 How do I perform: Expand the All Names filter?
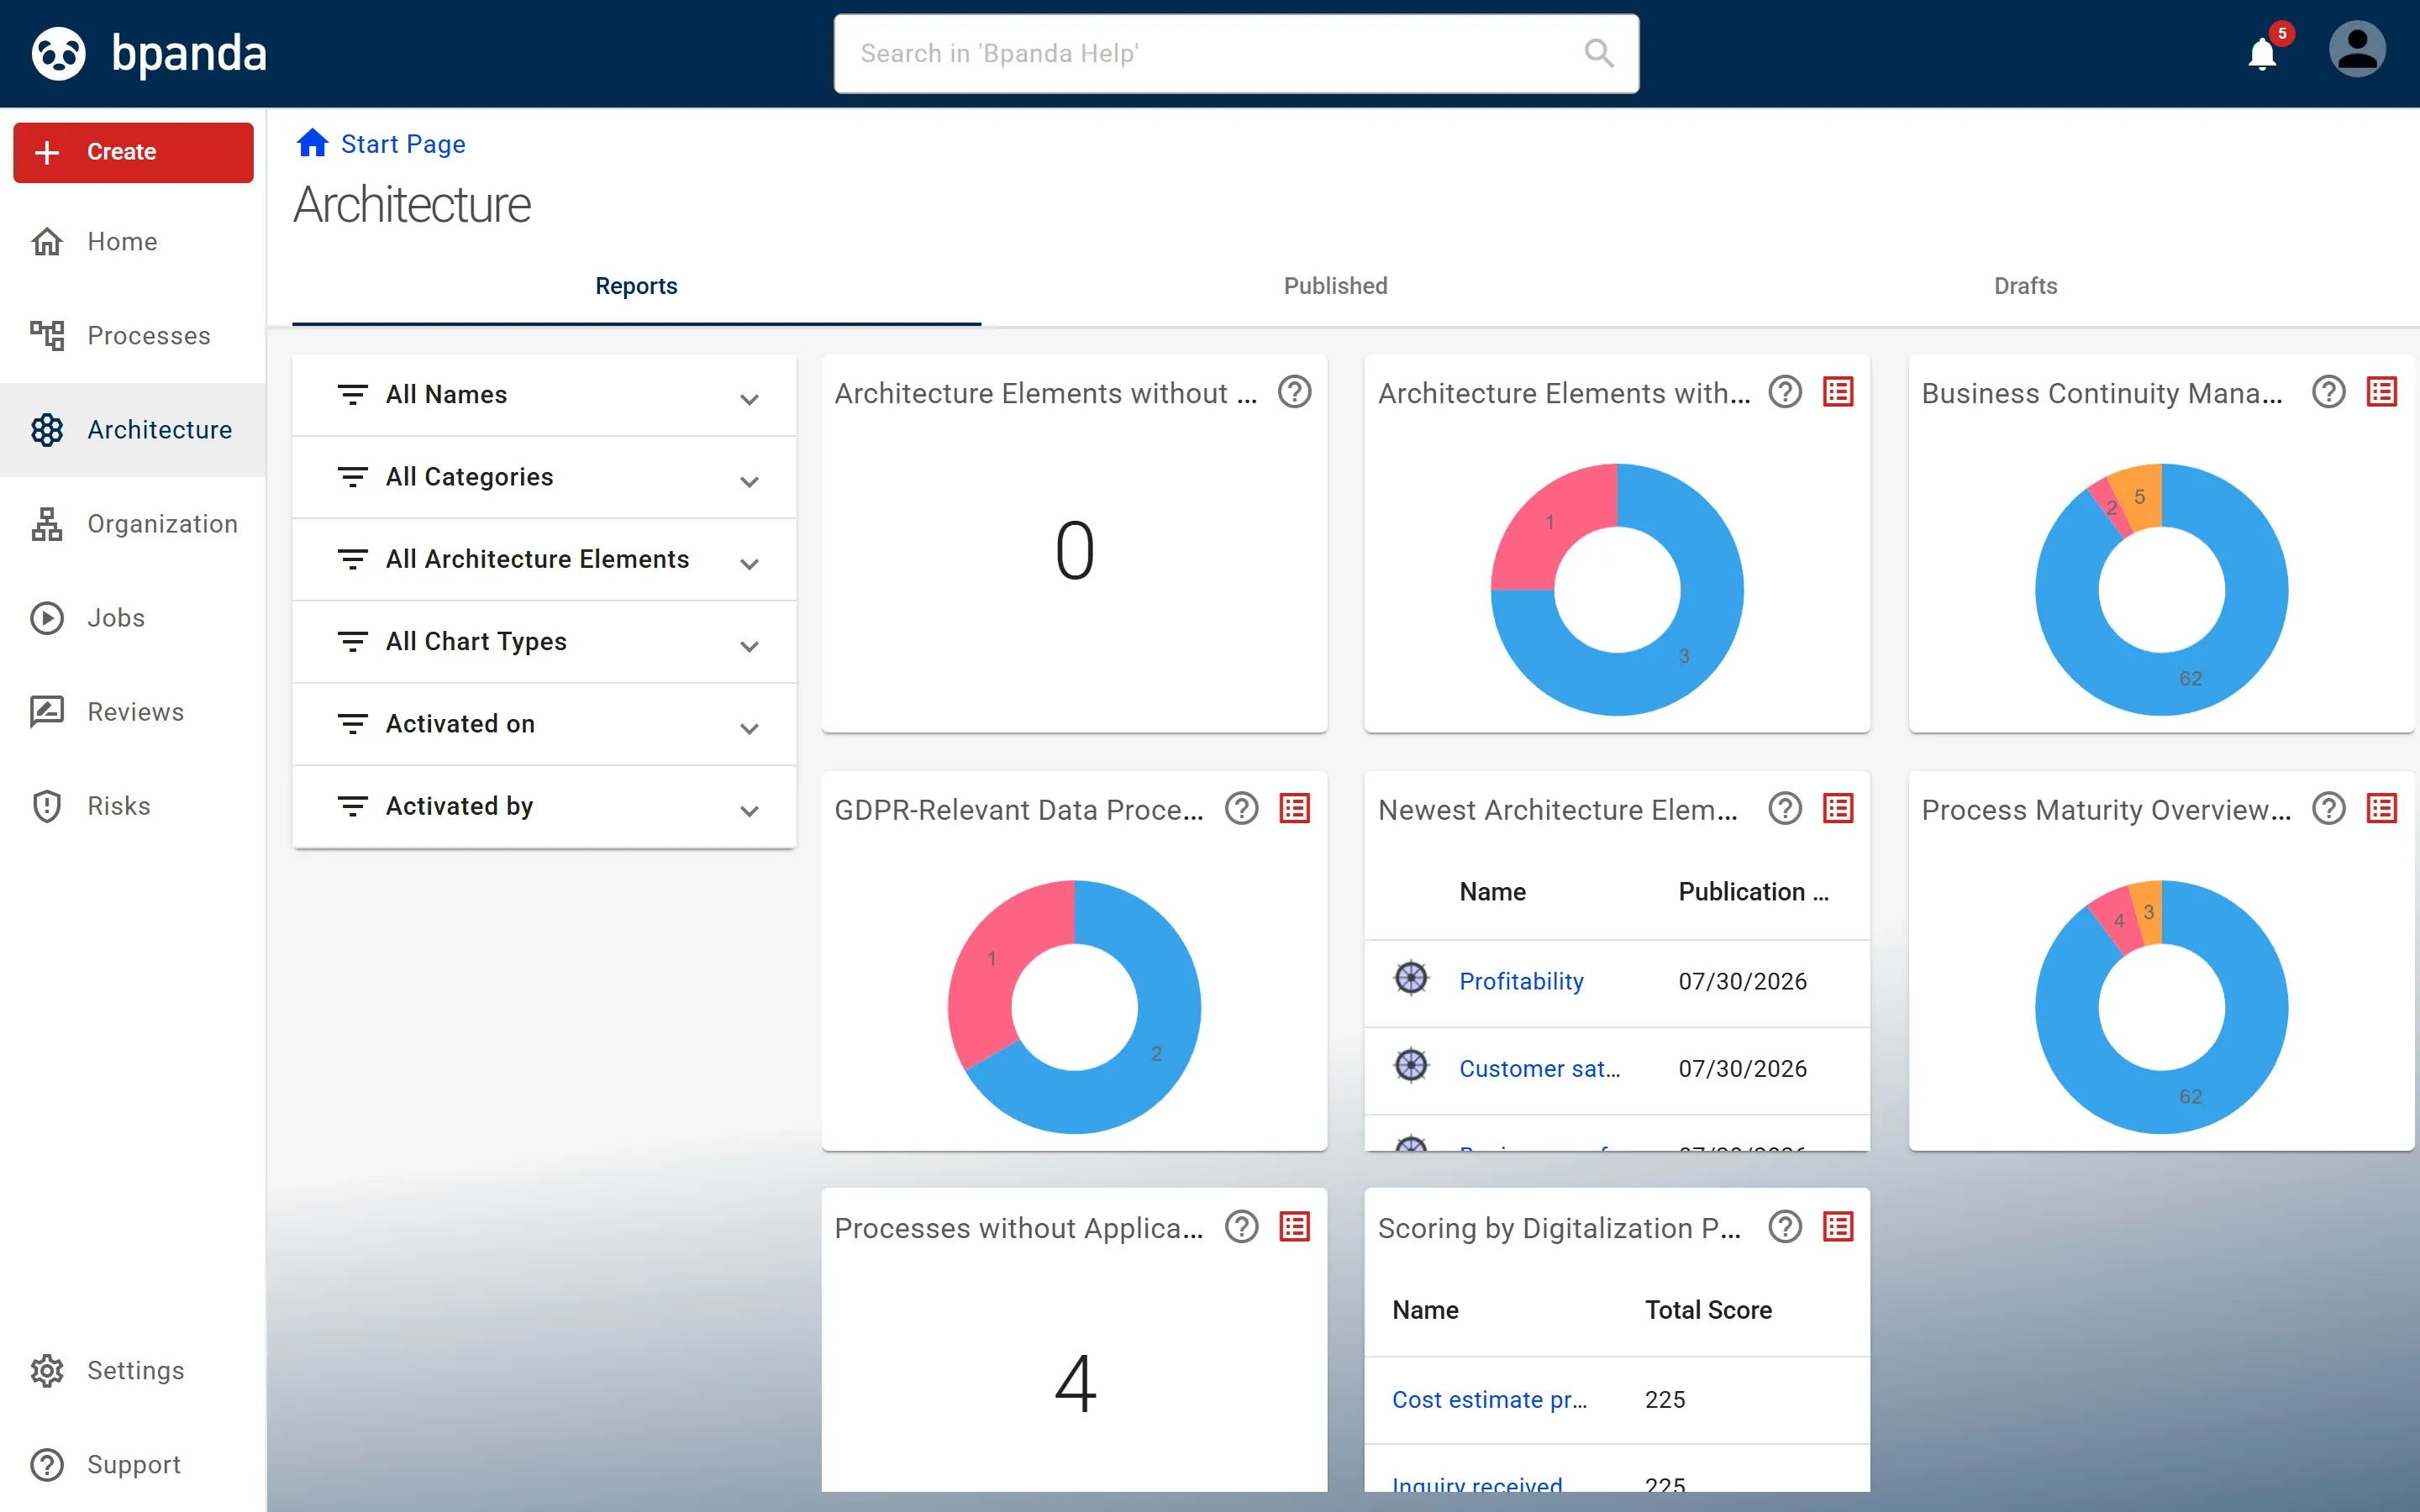point(544,395)
